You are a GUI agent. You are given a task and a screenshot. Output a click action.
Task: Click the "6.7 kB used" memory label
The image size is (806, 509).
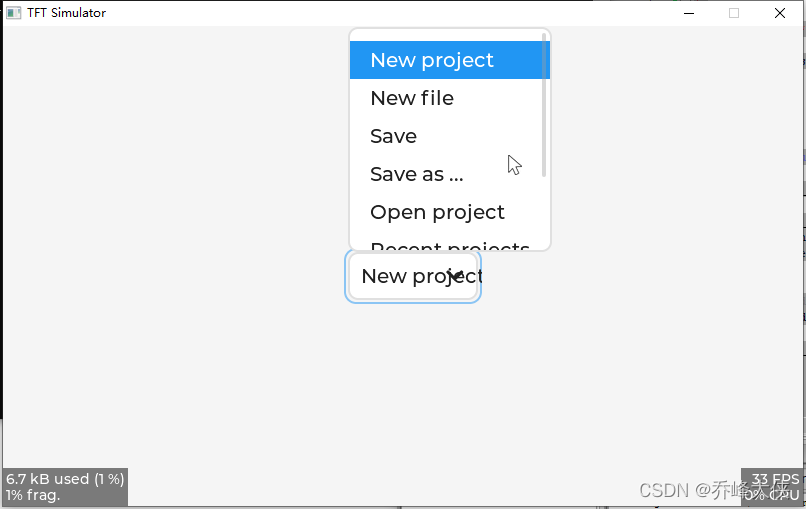[65, 479]
